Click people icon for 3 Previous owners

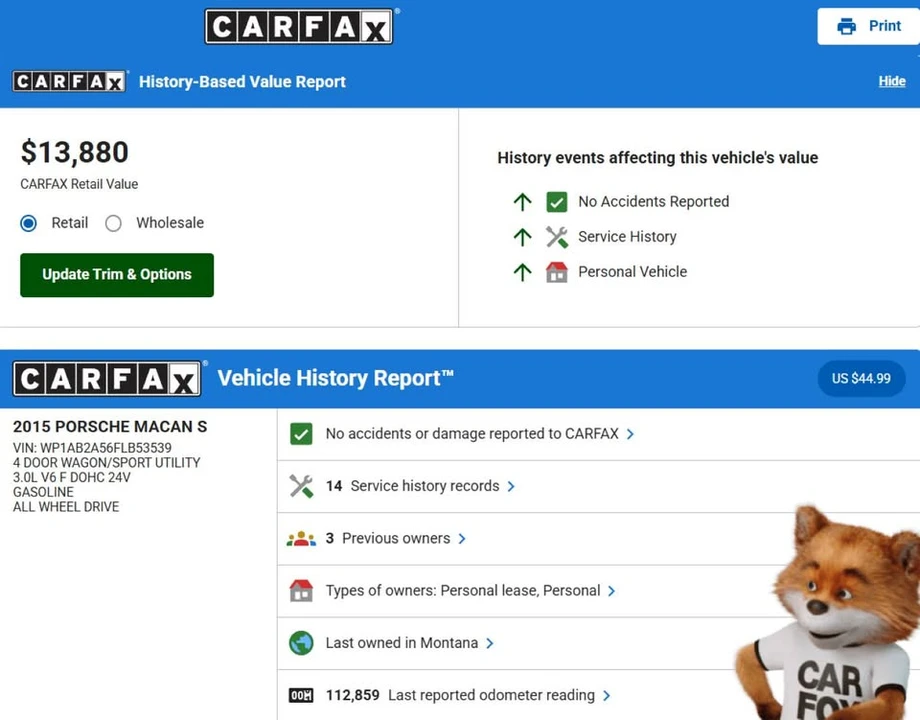301,539
